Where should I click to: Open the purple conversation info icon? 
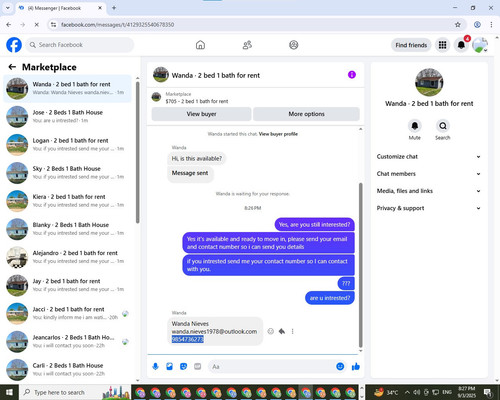click(x=352, y=75)
